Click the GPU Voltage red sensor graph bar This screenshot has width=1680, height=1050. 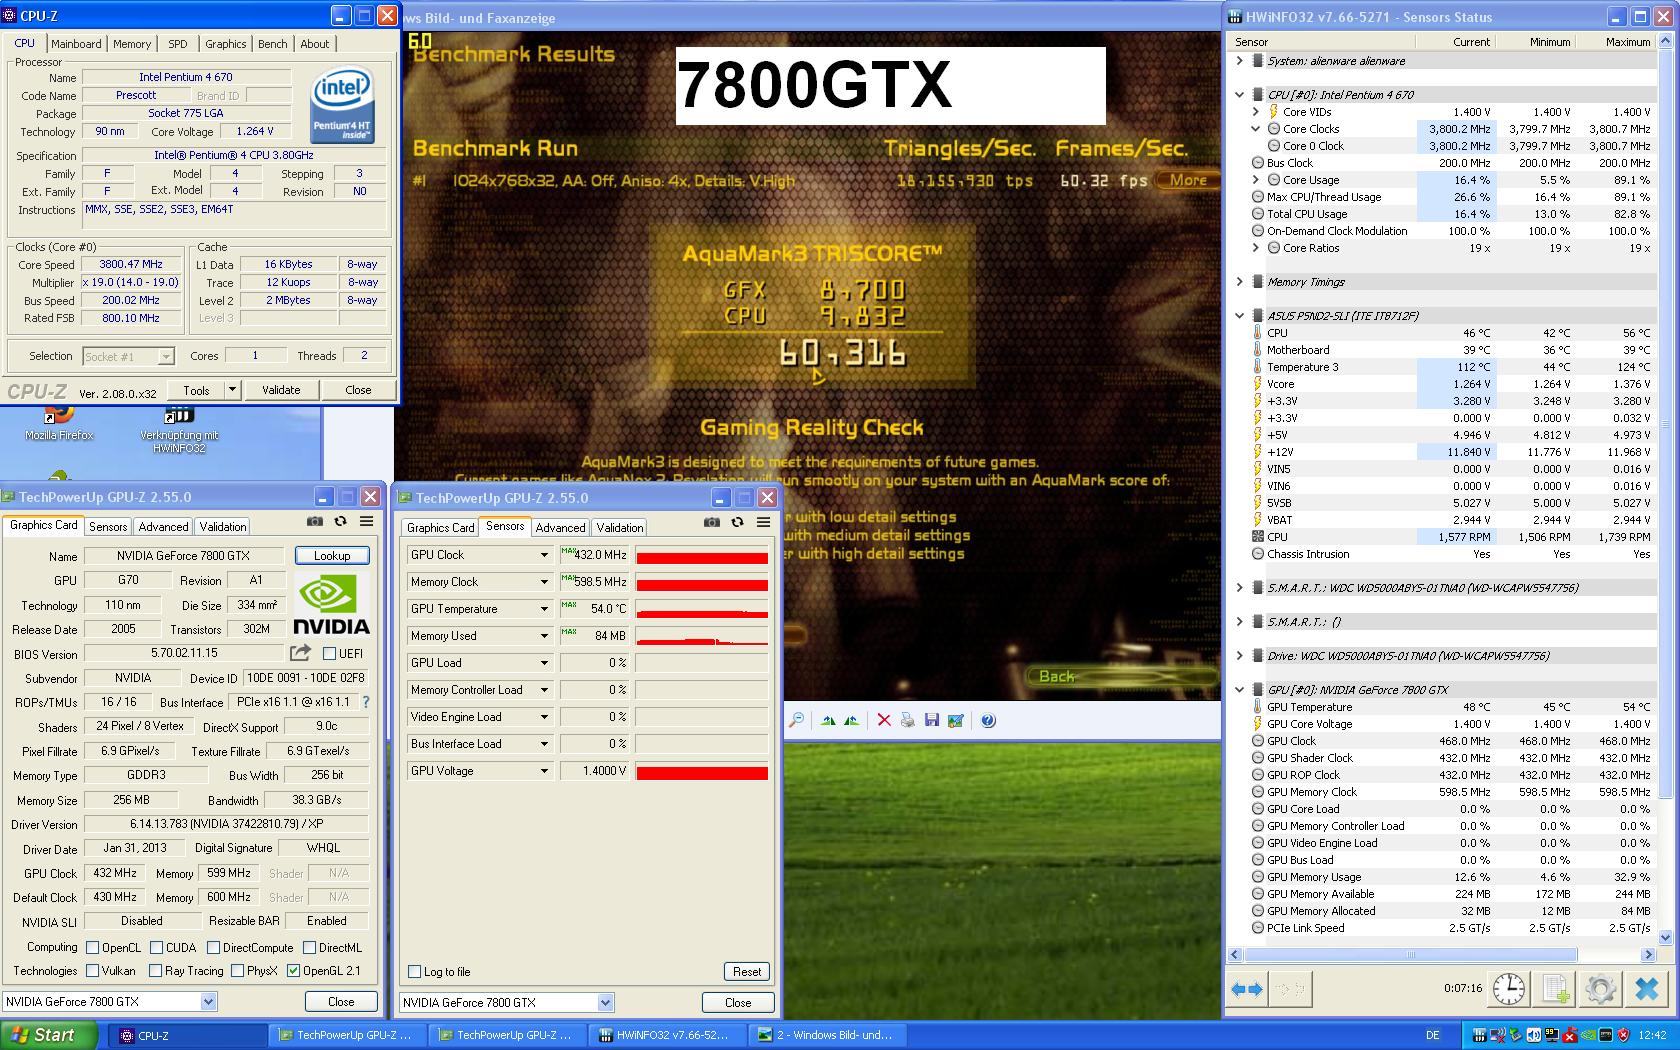702,771
